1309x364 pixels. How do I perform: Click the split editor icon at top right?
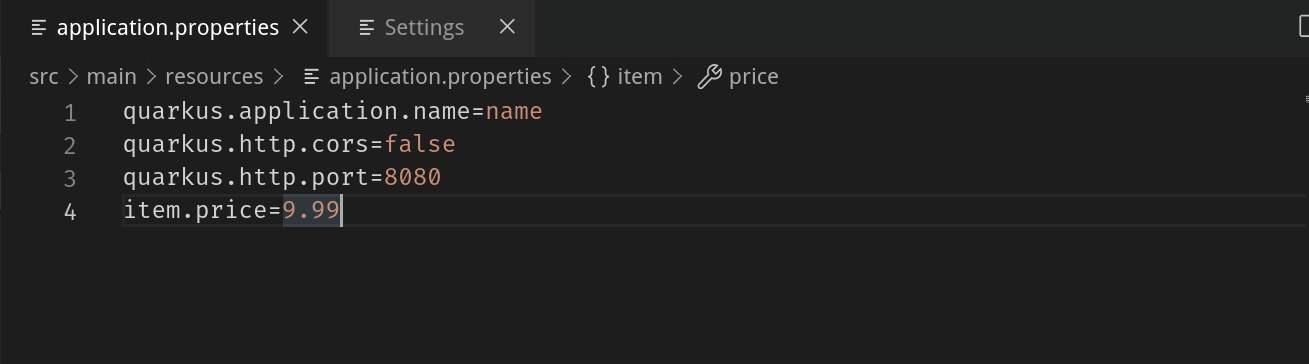(1303, 27)
